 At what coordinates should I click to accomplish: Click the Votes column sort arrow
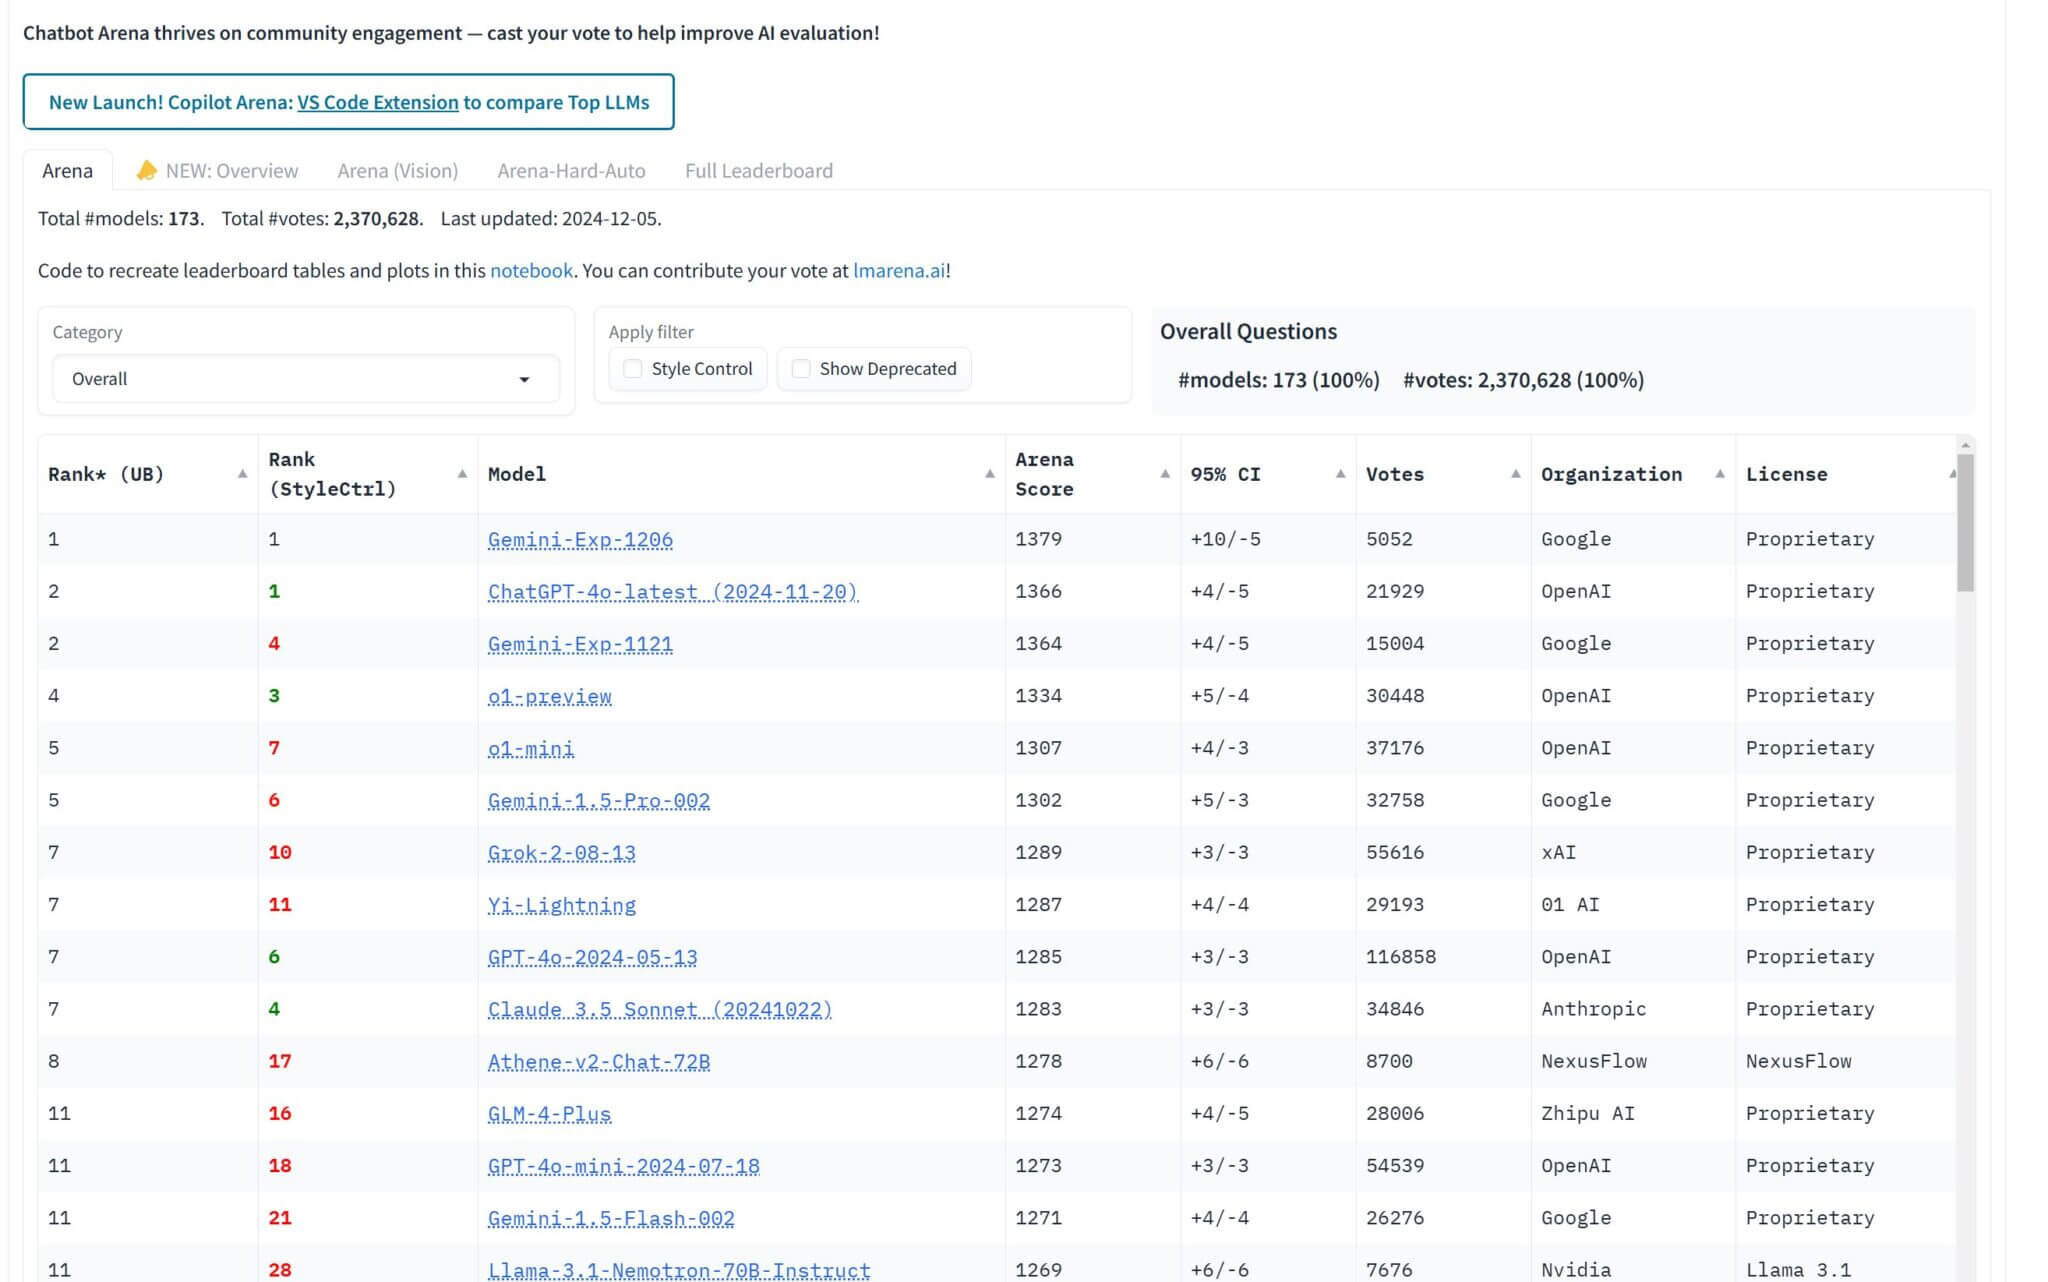coord(1515,474)
